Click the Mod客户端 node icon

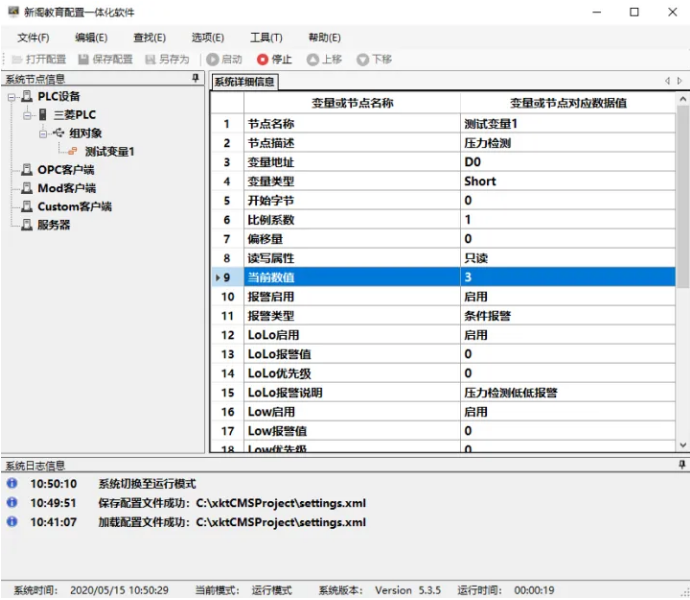[x=27, y=188]
